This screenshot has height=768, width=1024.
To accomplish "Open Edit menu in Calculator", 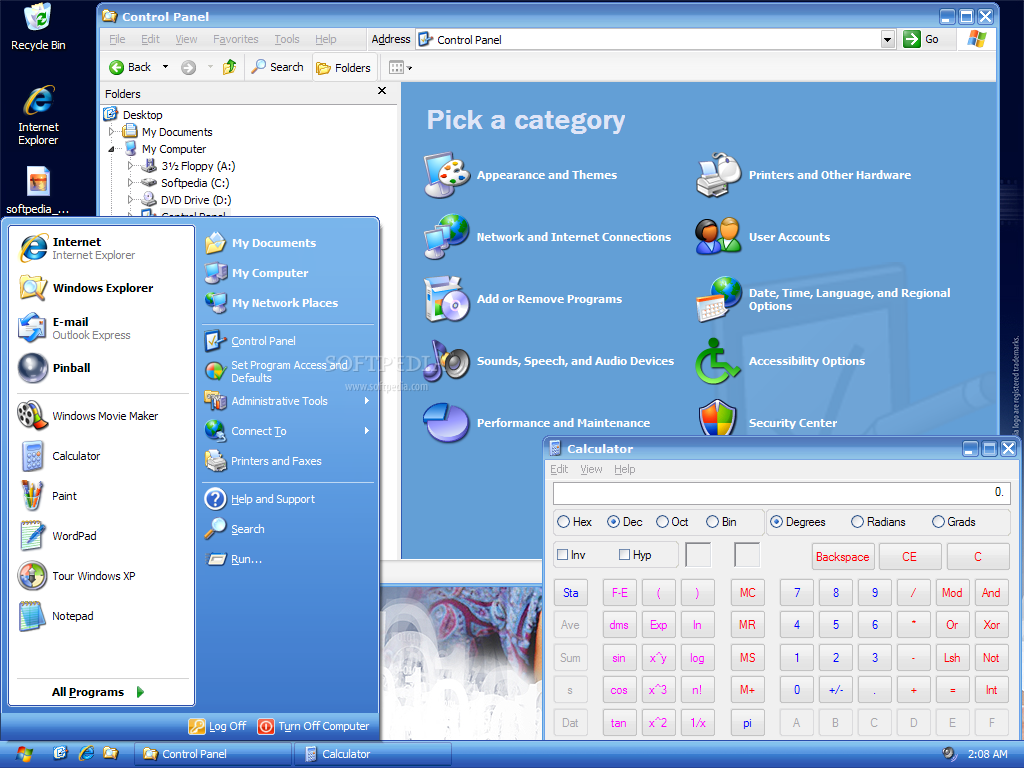I will [559, 469].
